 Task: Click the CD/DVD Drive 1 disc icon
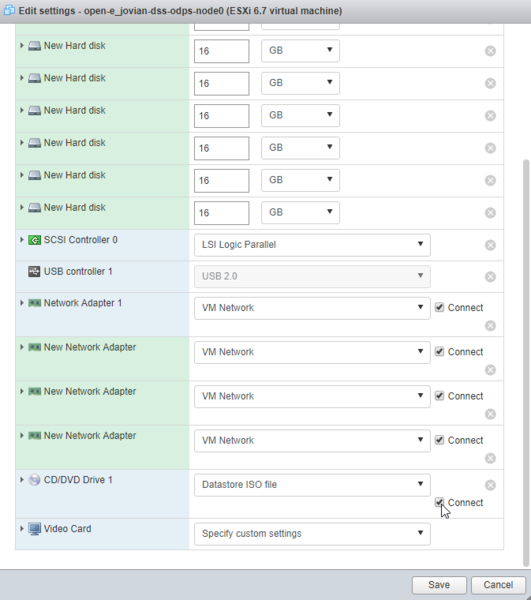tap(34, 480)
